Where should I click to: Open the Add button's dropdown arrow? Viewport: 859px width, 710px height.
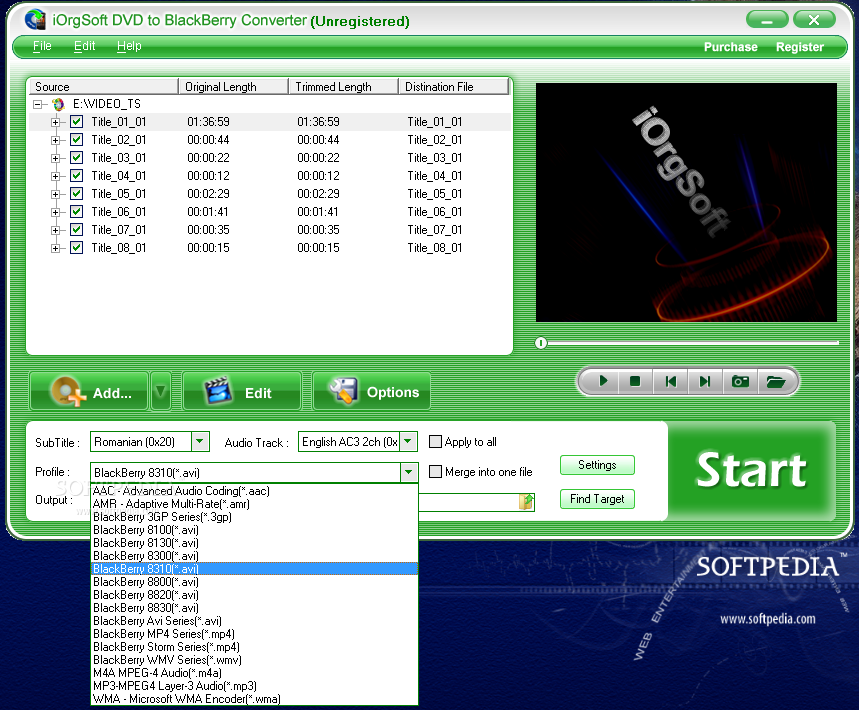tap(161, 391)
